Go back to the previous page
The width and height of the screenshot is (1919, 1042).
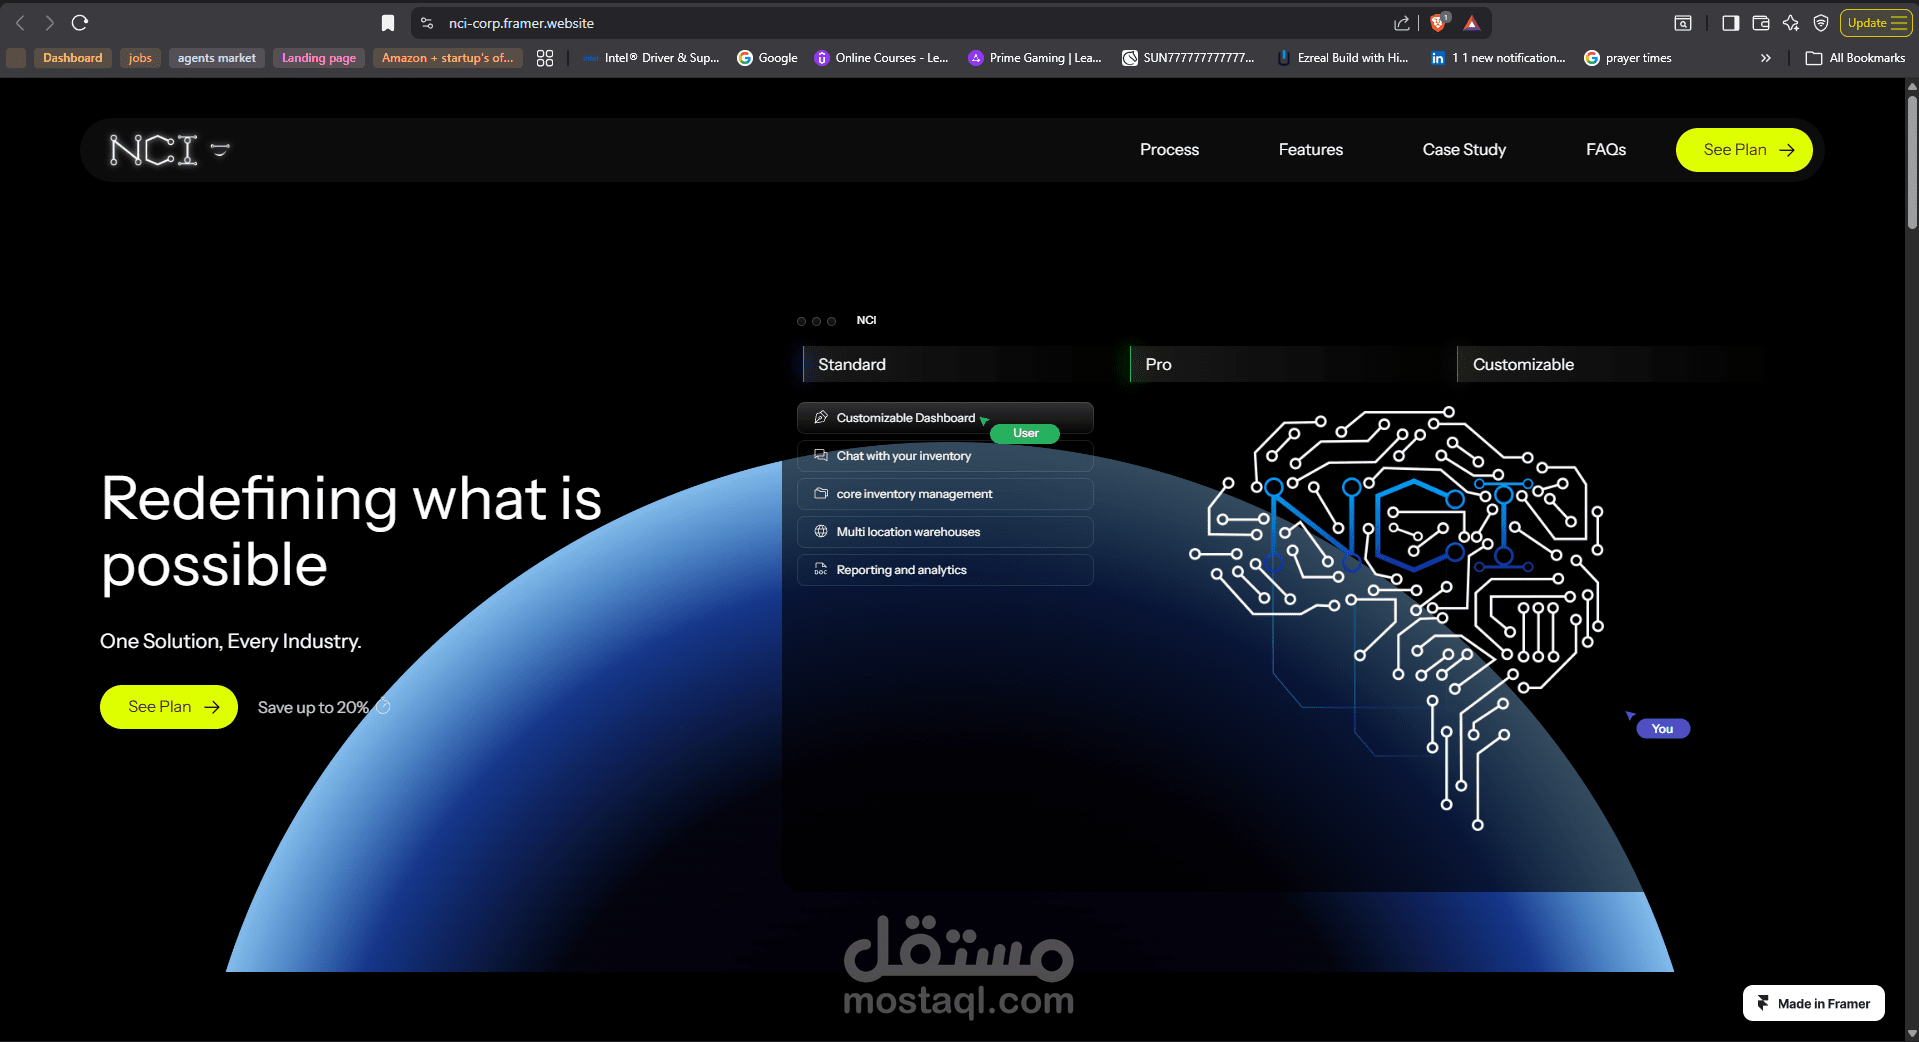20,23
